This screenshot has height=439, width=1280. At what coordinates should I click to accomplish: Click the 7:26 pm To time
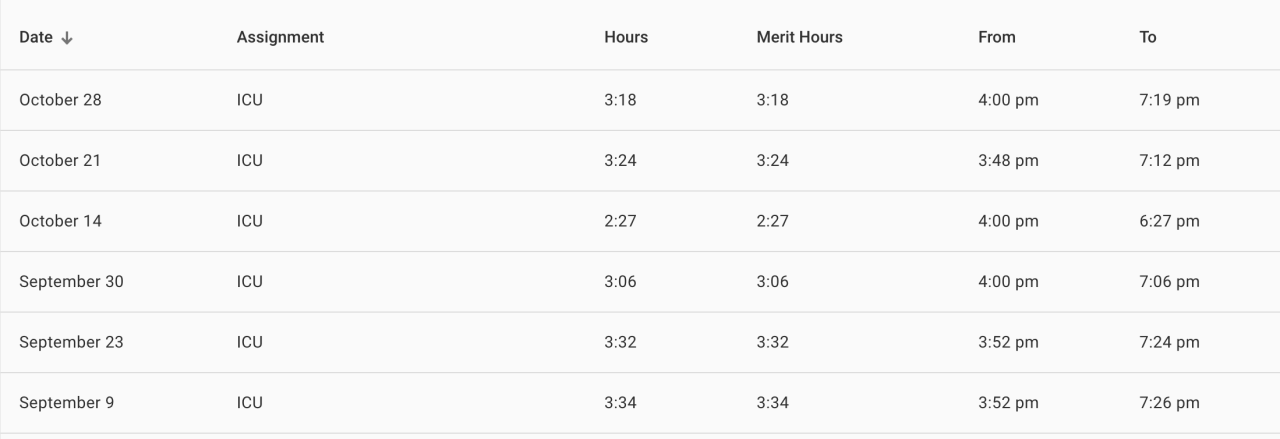[x=1169, y=403]
